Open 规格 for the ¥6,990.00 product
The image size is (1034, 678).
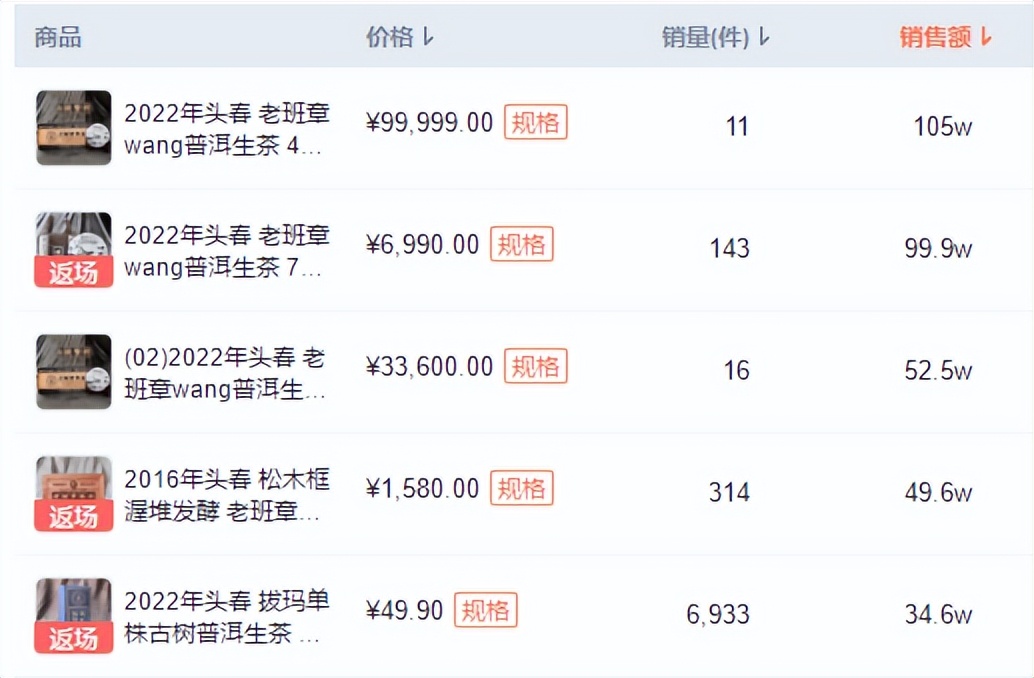521,245
